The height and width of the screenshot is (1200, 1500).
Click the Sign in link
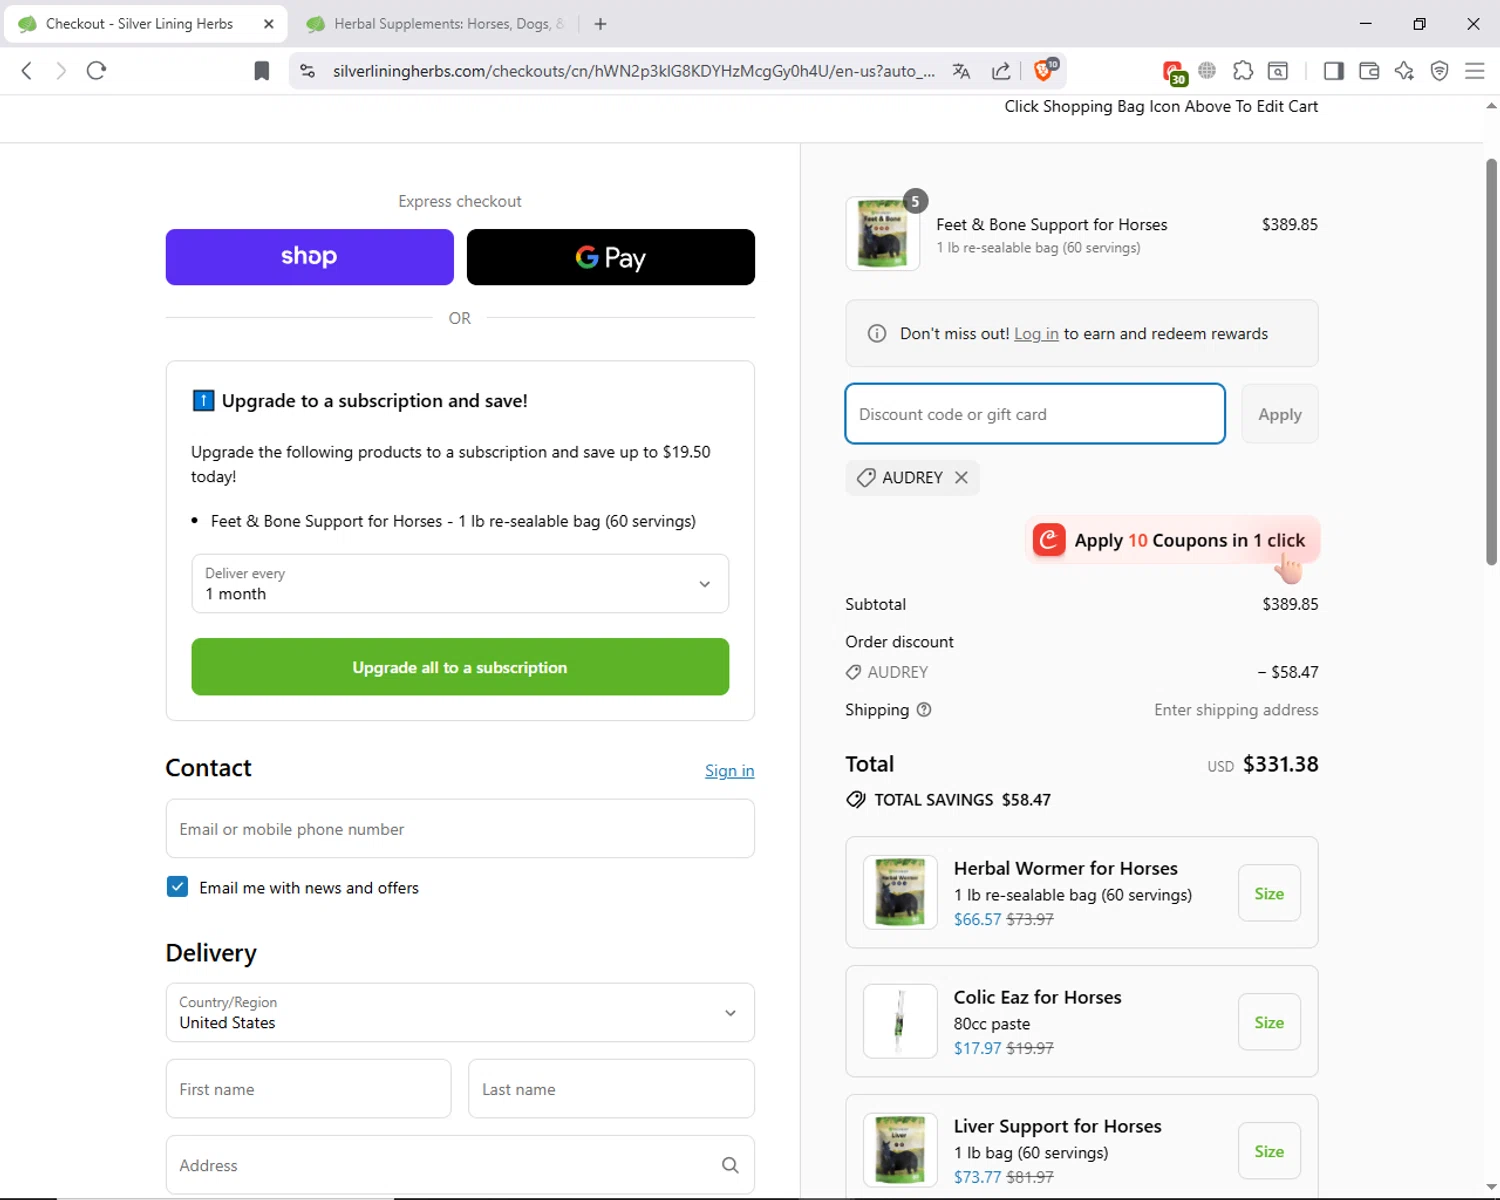point(730,771)
